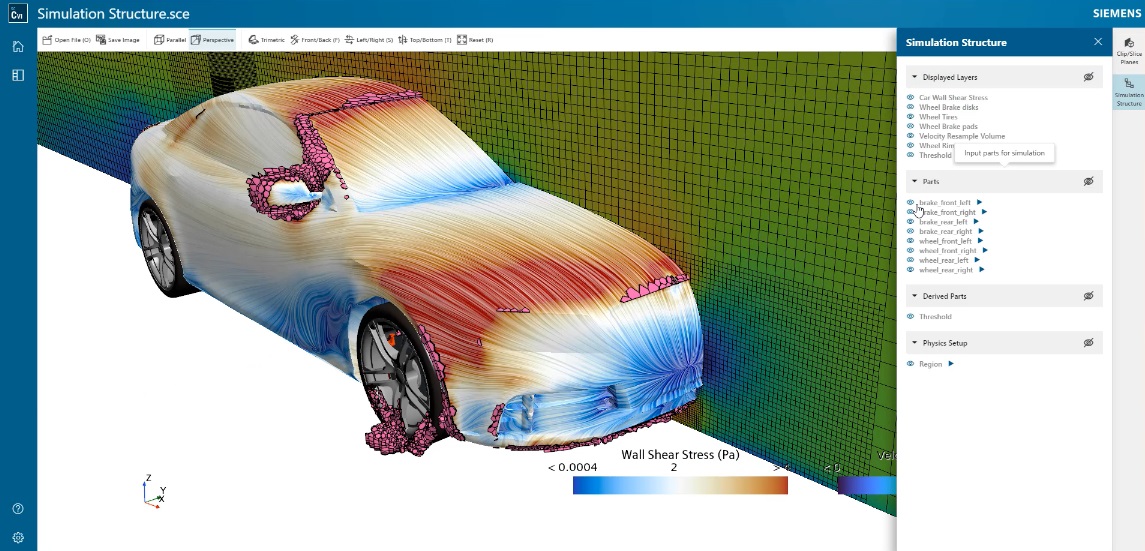Click the Wall Shear Stress color bar
The height and width of the screenshot is (551, 1145).
click(x=680, y=485)
